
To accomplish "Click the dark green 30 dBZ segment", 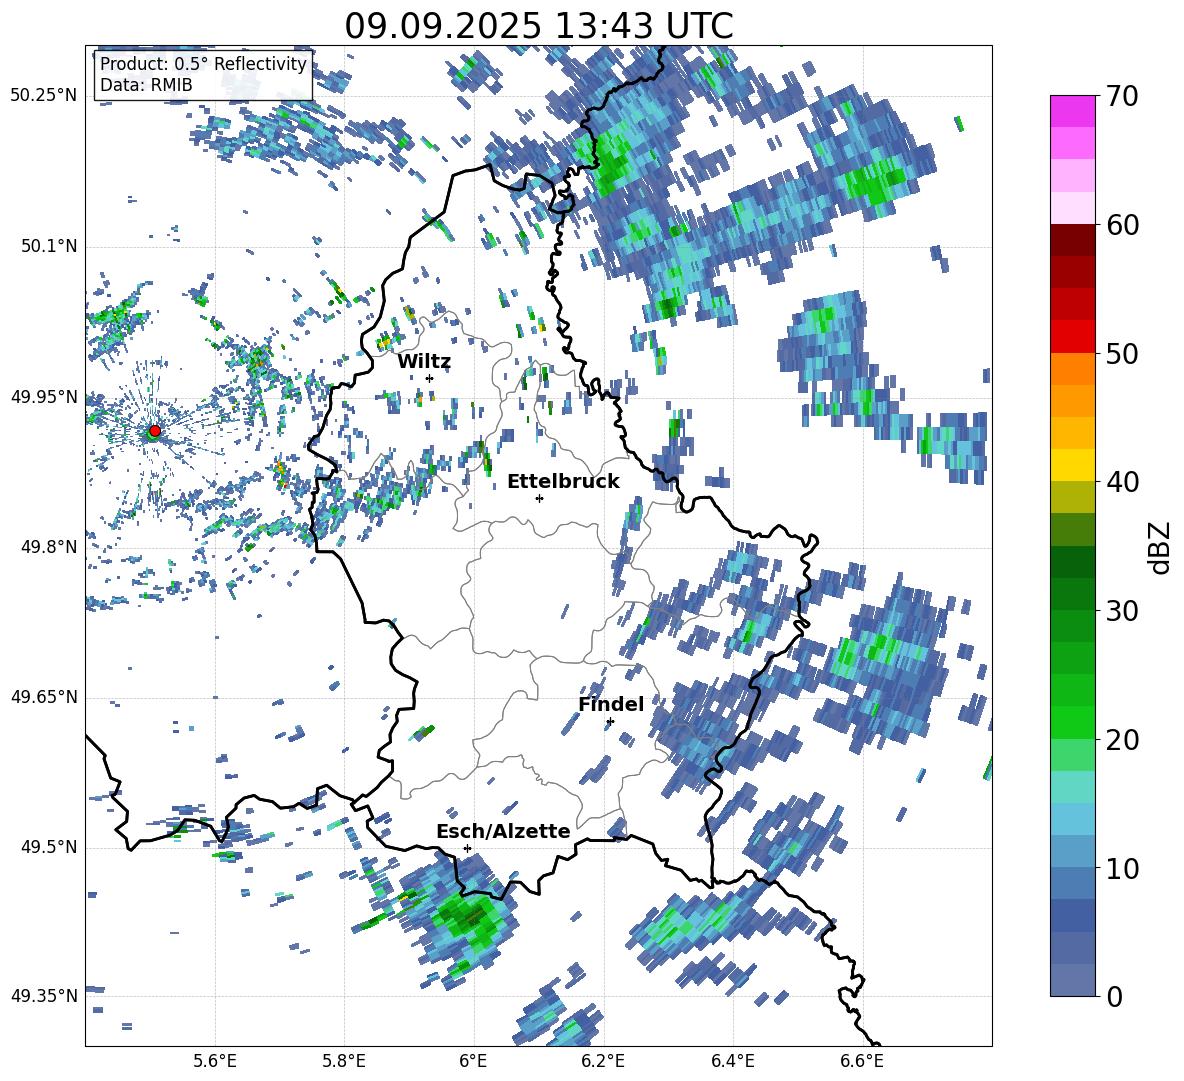I will [x=1072, y=593].
